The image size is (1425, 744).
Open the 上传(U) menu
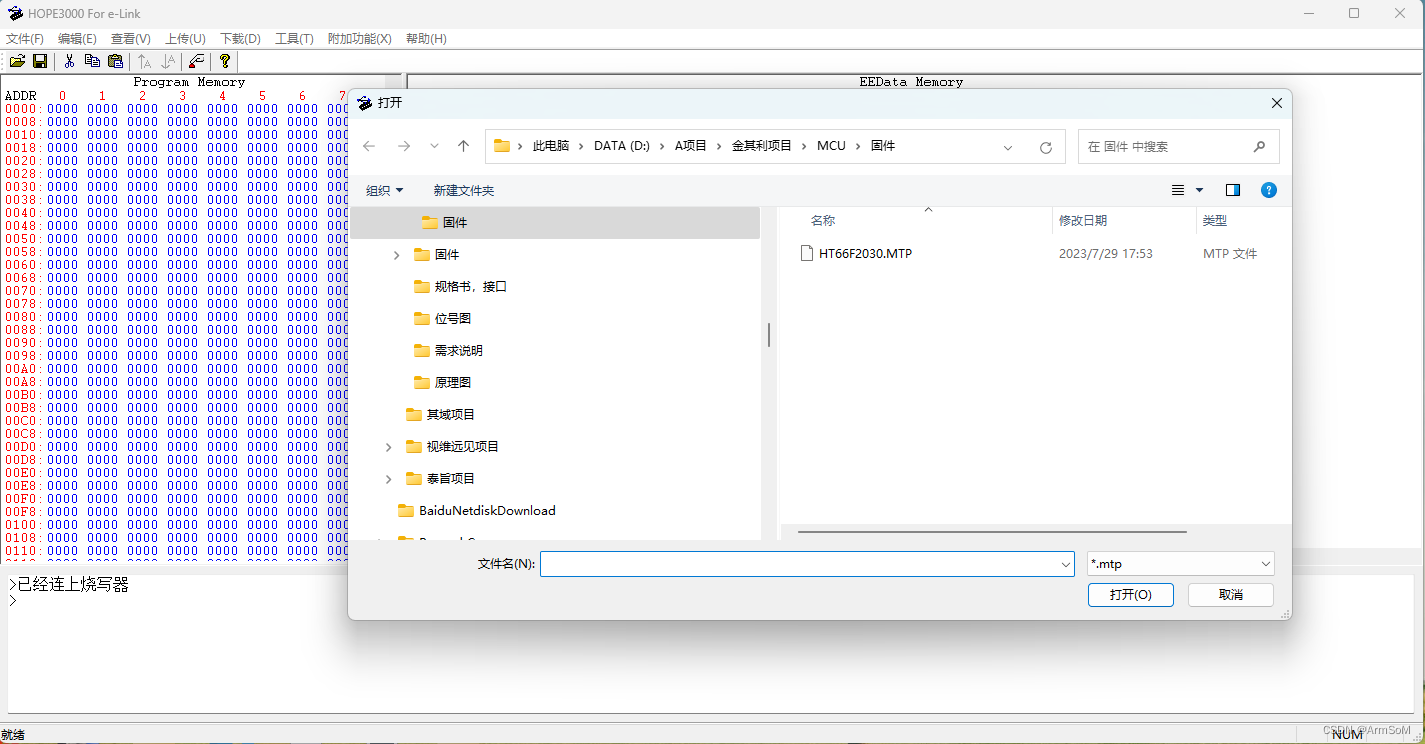[x=185, y=38]
